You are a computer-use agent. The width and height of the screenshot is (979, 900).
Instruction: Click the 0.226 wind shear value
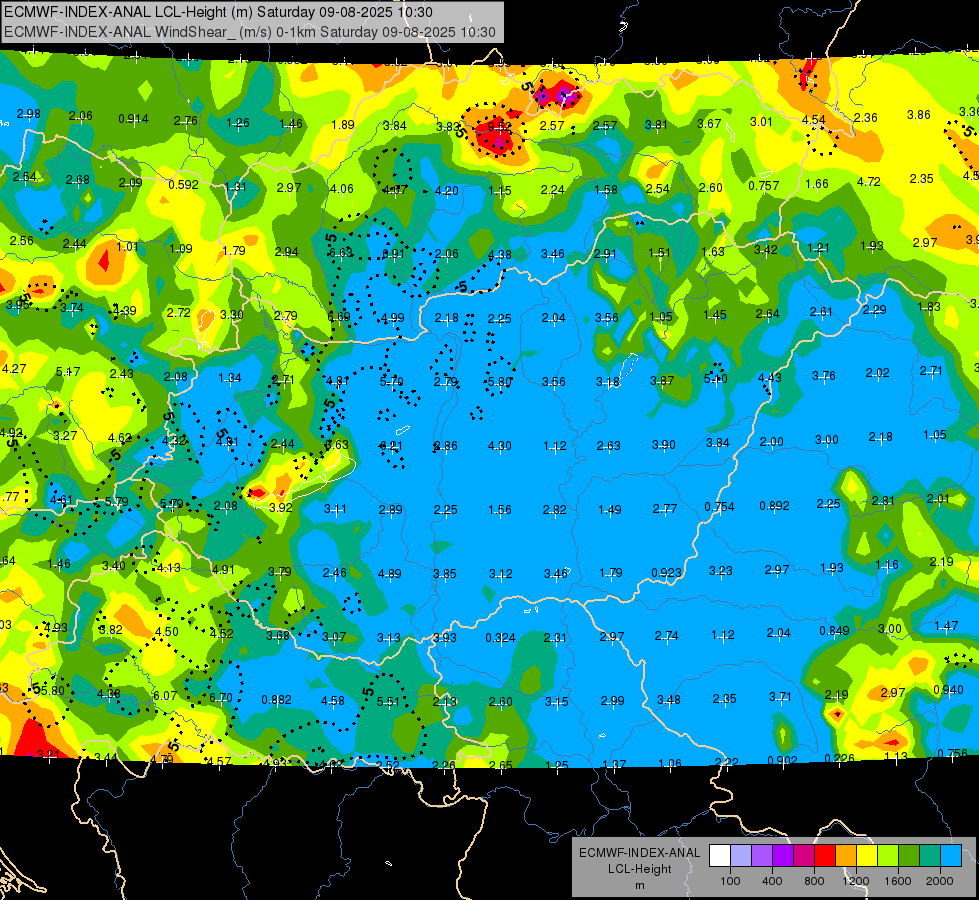click(x=839, y=758)
